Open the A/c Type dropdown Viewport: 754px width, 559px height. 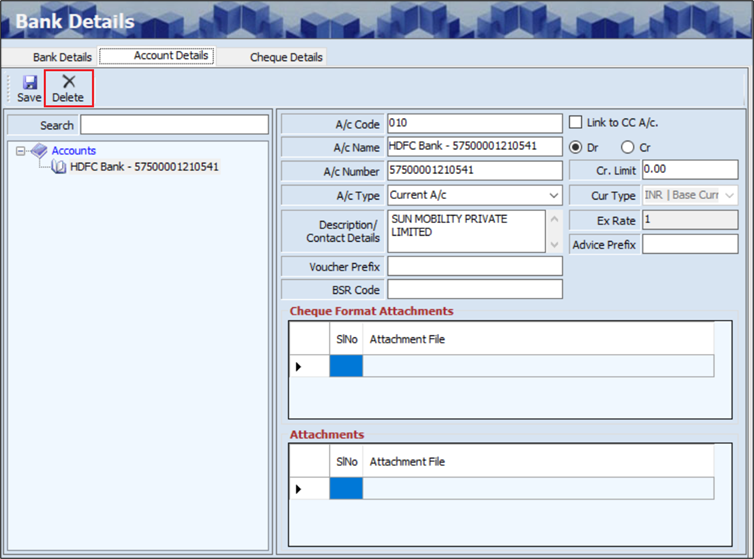coord(553,196)
